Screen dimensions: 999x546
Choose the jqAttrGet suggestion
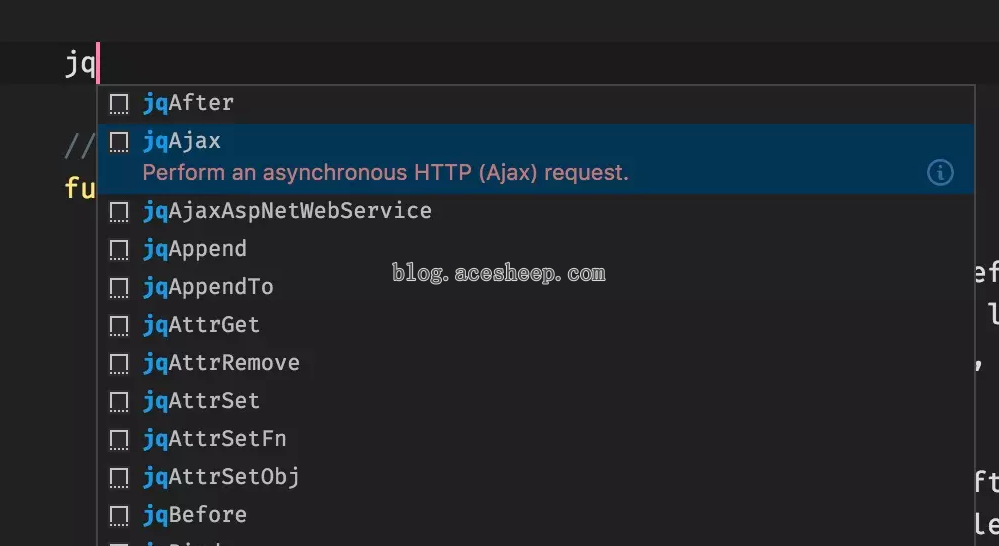point(201,325)
